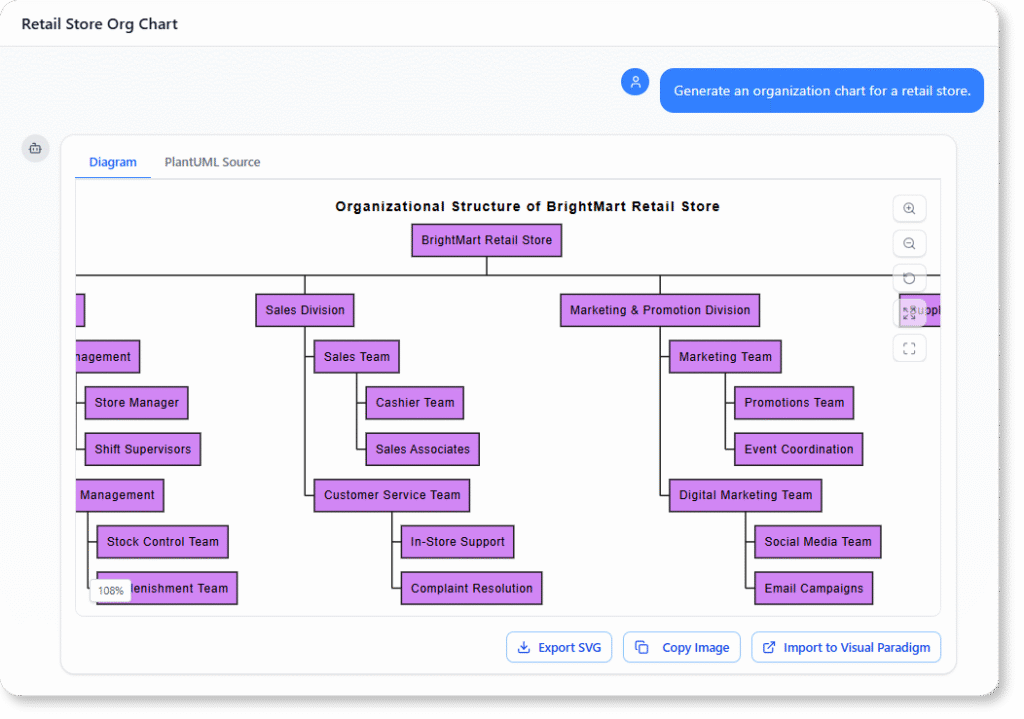Click the Sales Division node

[x=304, y=310]
